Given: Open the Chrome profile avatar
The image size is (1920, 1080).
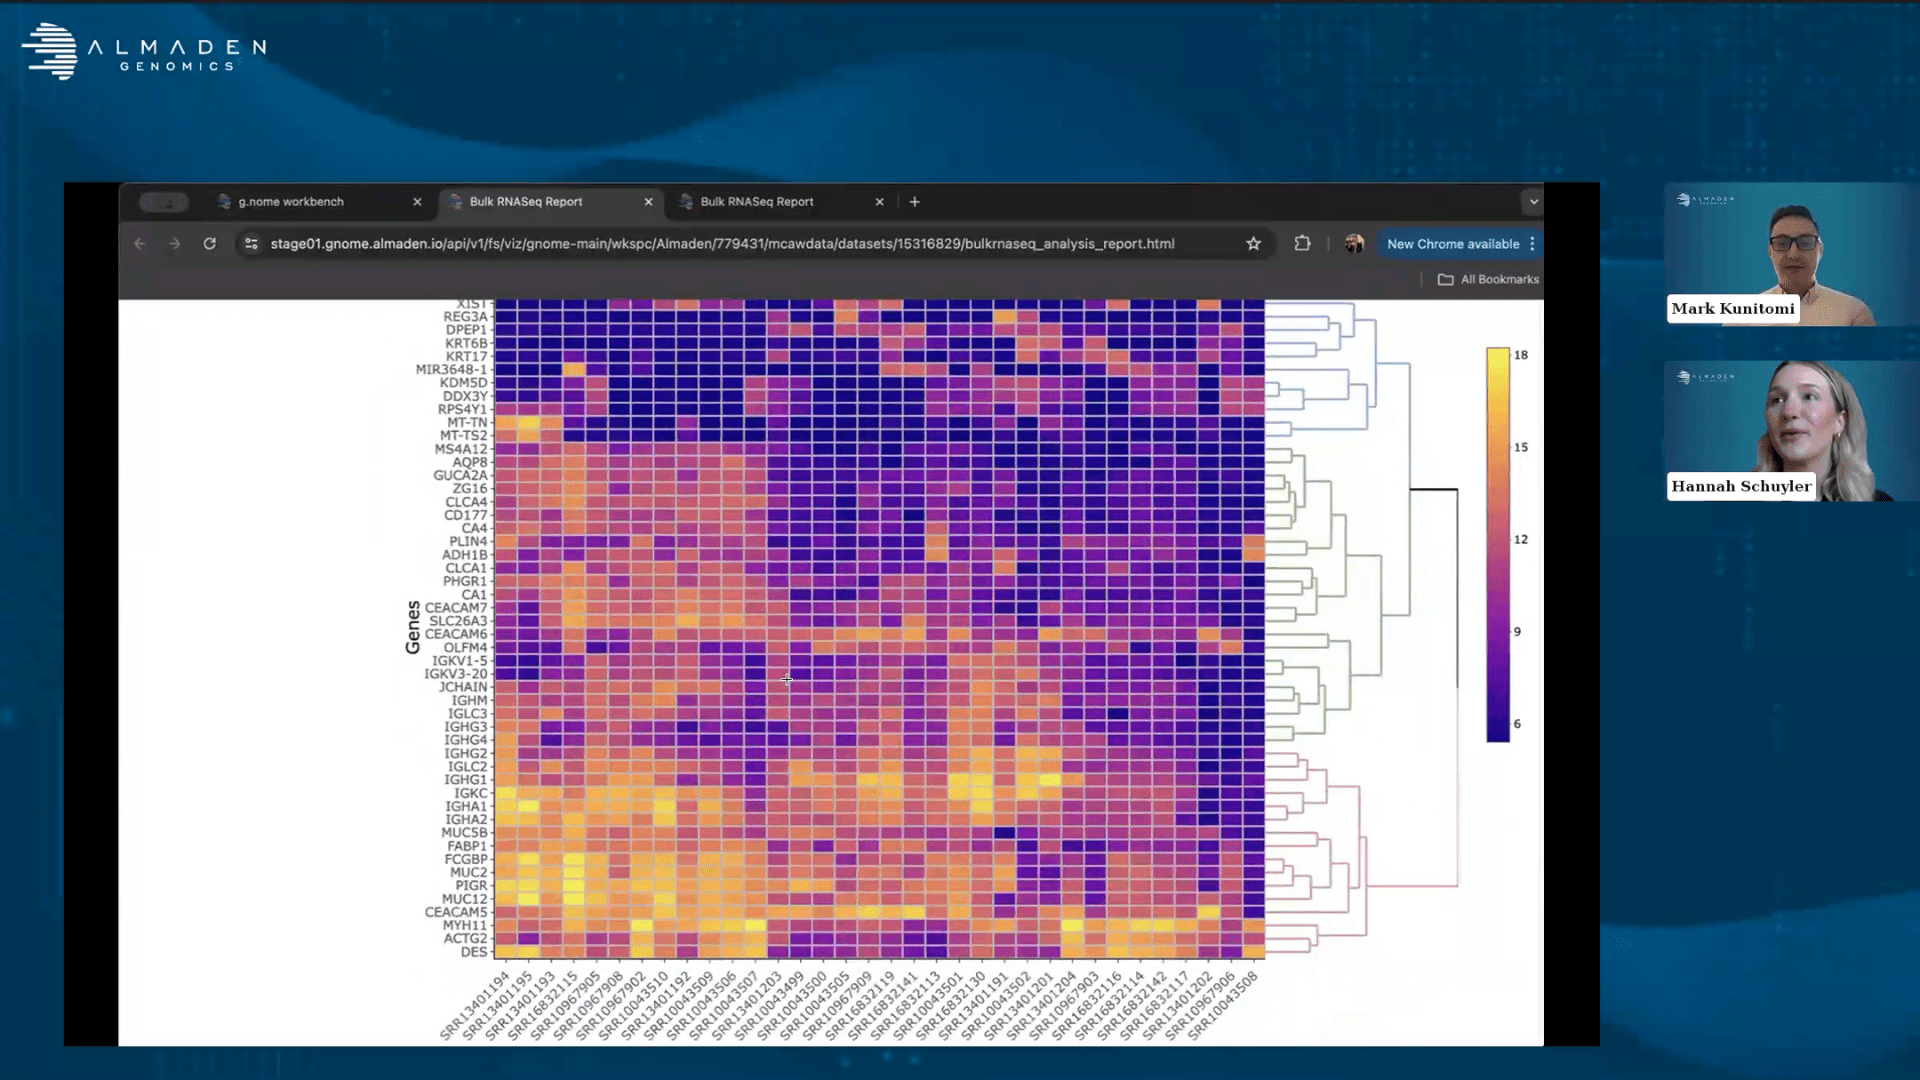Looking at the screenshot, I should pos(1354,243).
